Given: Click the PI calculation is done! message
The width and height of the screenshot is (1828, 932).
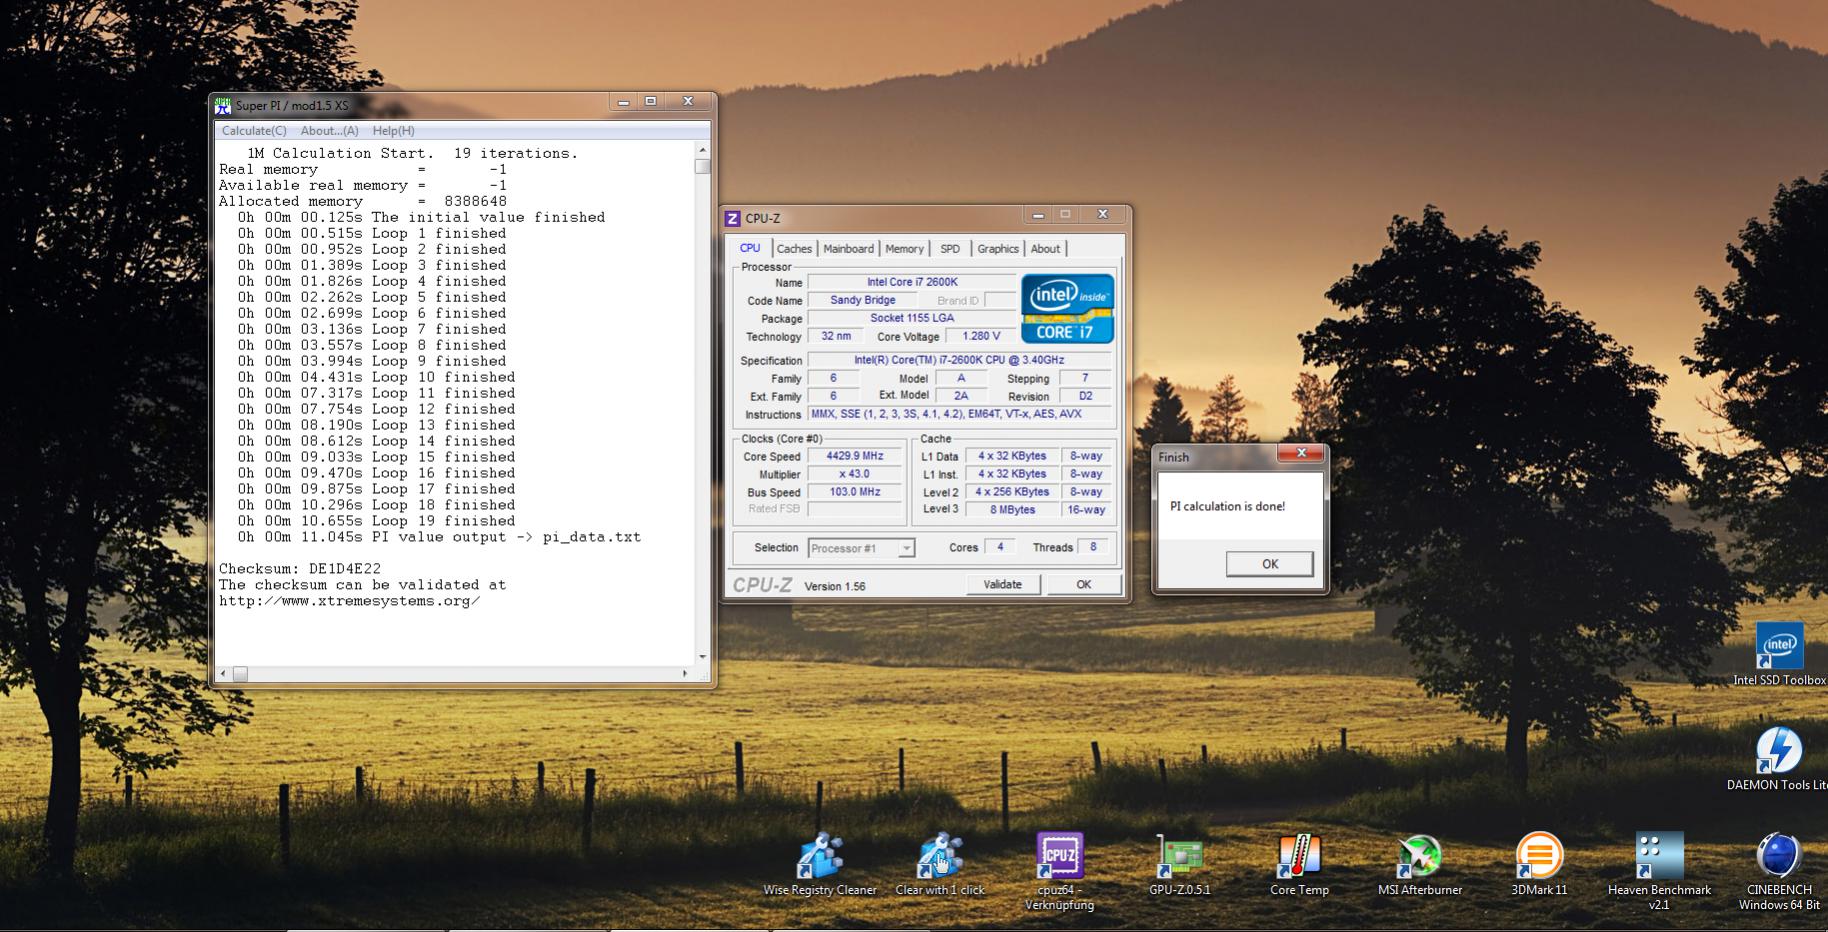Looking at the screenshot, I should point(1227,506).
